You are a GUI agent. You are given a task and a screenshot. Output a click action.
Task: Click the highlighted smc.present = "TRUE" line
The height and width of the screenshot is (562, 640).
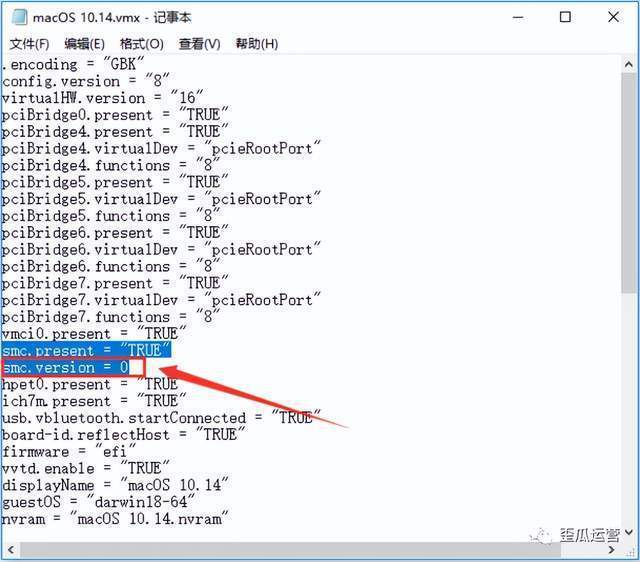86,351
